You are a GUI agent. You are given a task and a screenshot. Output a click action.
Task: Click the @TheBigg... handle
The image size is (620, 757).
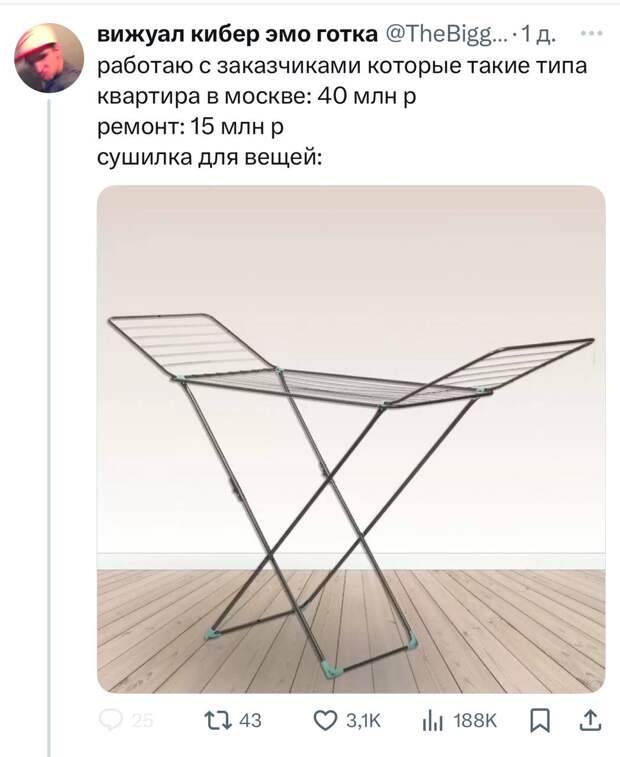pyautogui.click(x=445, y=34)
